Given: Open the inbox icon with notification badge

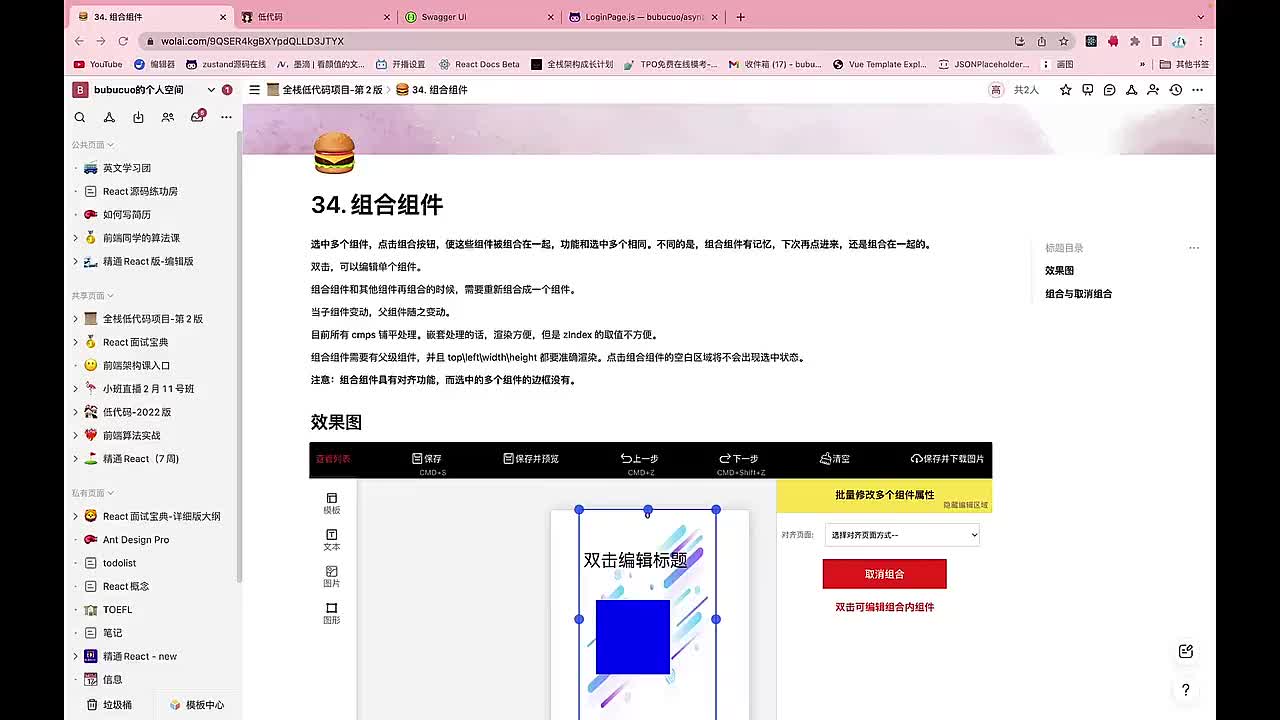Looking at the screenshot, I should pyautogui.click(x=197, y=117).
